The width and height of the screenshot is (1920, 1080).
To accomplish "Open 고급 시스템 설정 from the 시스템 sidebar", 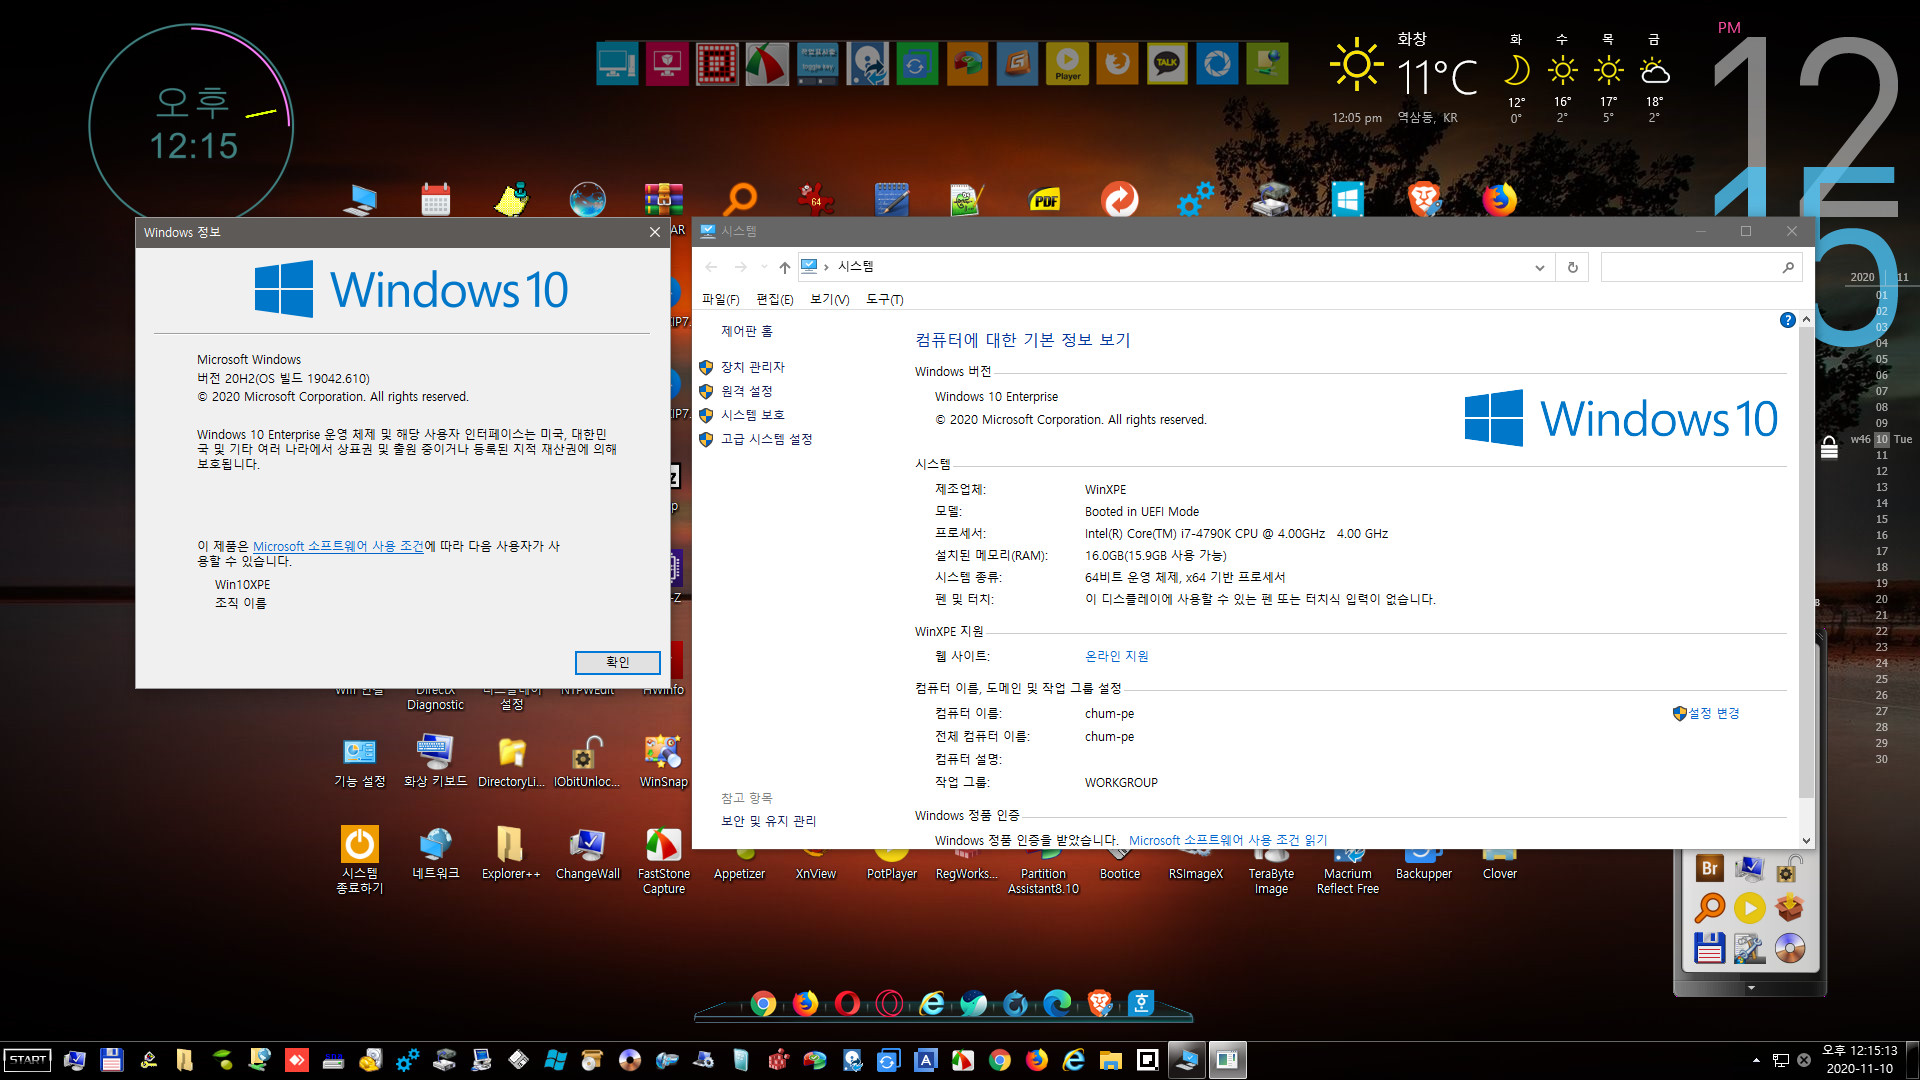I will (x=766, y=439).
